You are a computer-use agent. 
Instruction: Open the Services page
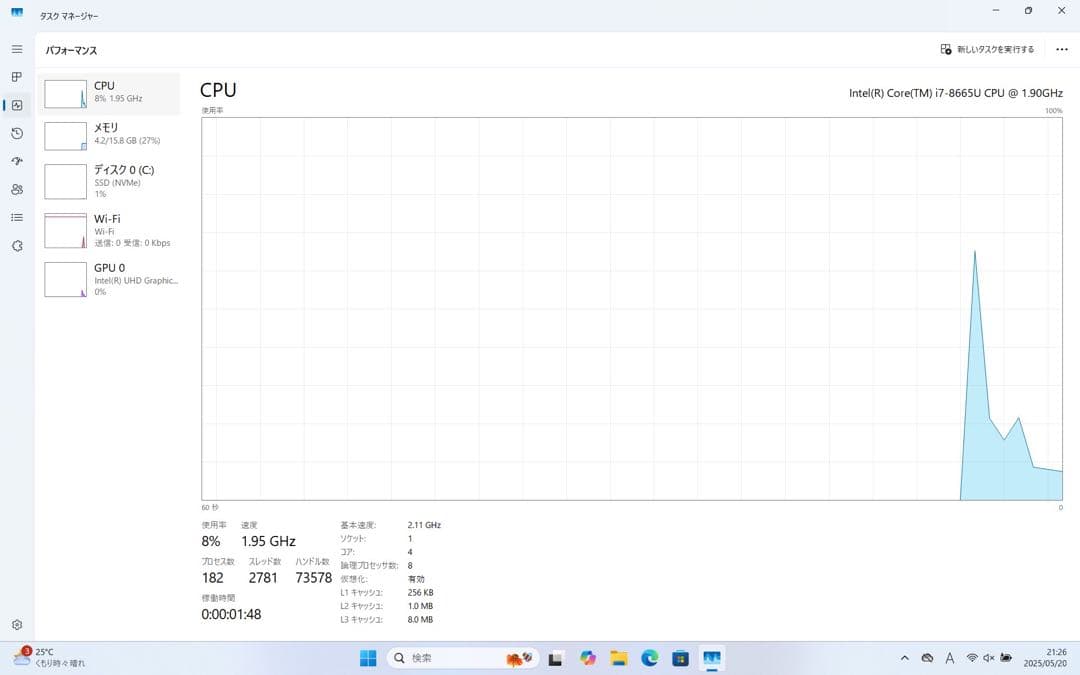[x=16, y=246]
